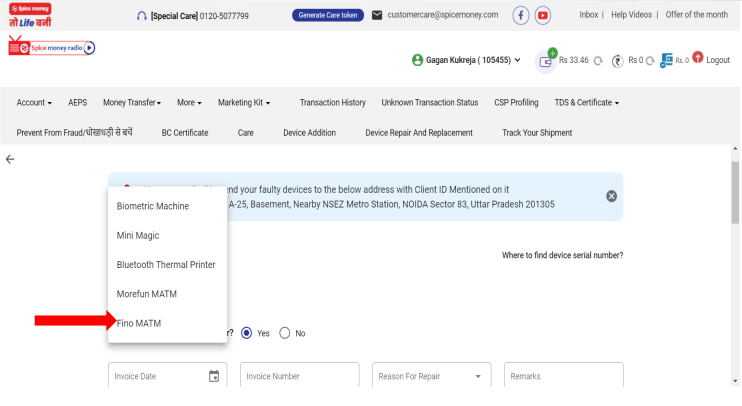742x406 pixels.
Task: Go back using the left arrow
Action: click(10, 159)
